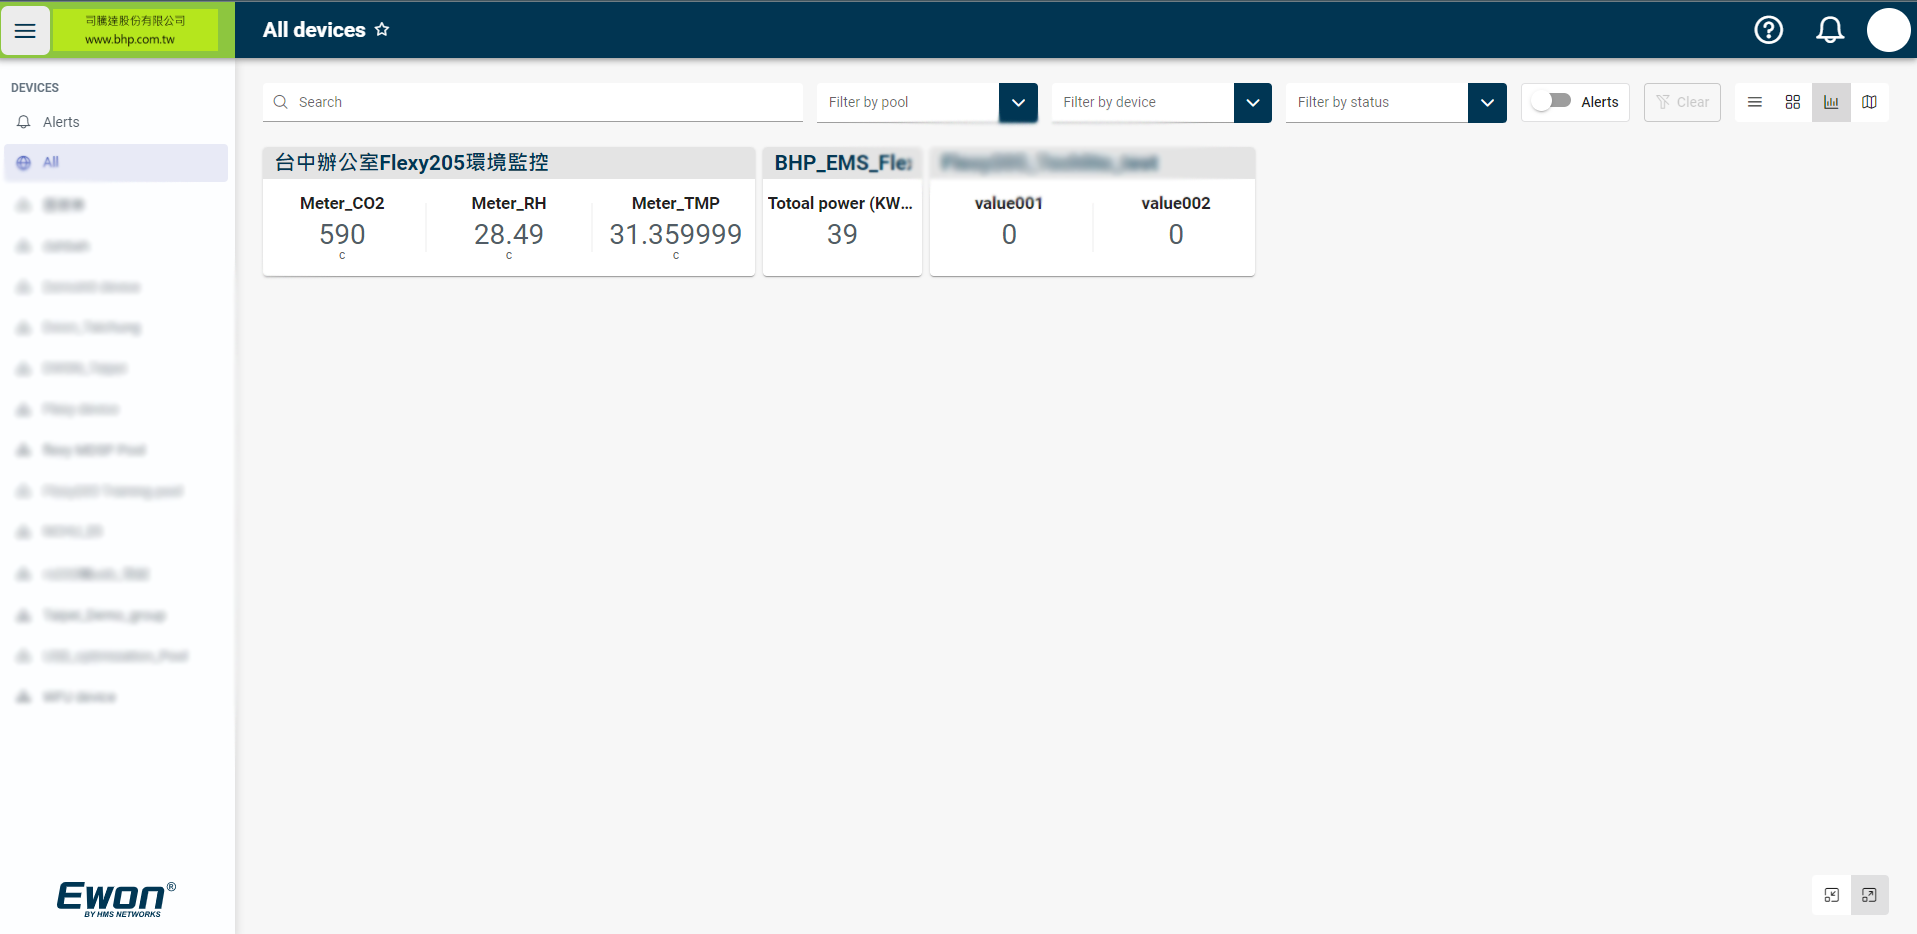Image resolution: width=1917 pixels, height=934 pixels.
Task: Click the Filter by device field
Action: click(1142, 102)
